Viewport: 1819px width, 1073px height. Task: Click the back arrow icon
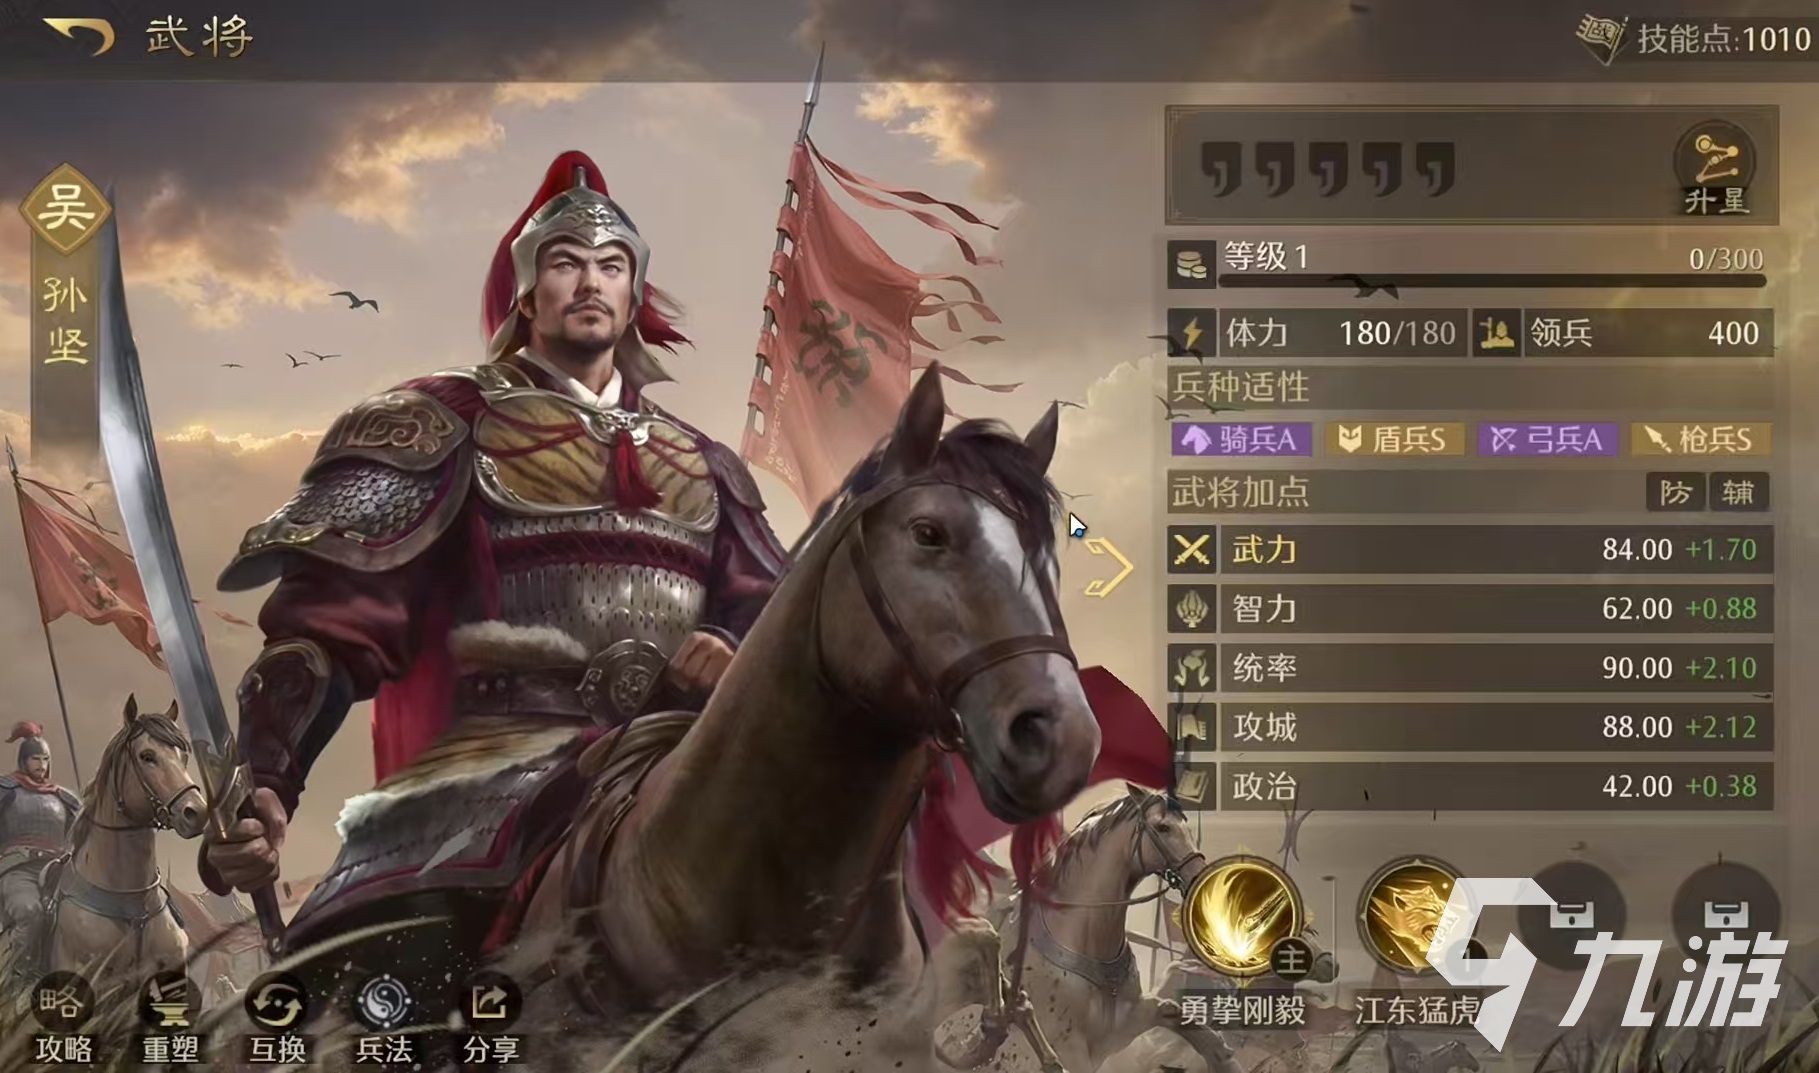78,36
